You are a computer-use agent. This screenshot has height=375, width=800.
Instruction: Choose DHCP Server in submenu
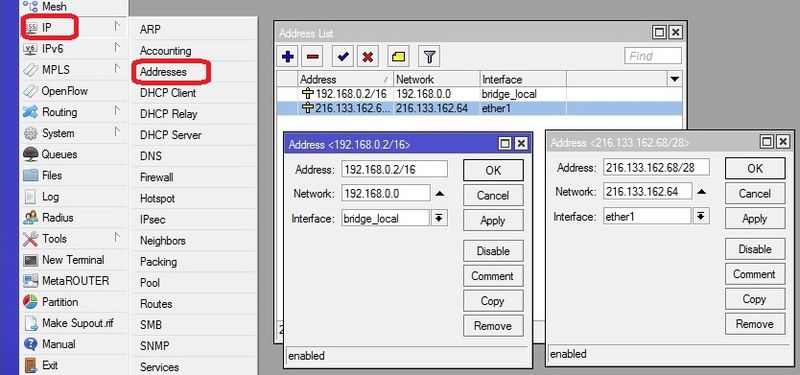tap(170, 135)
